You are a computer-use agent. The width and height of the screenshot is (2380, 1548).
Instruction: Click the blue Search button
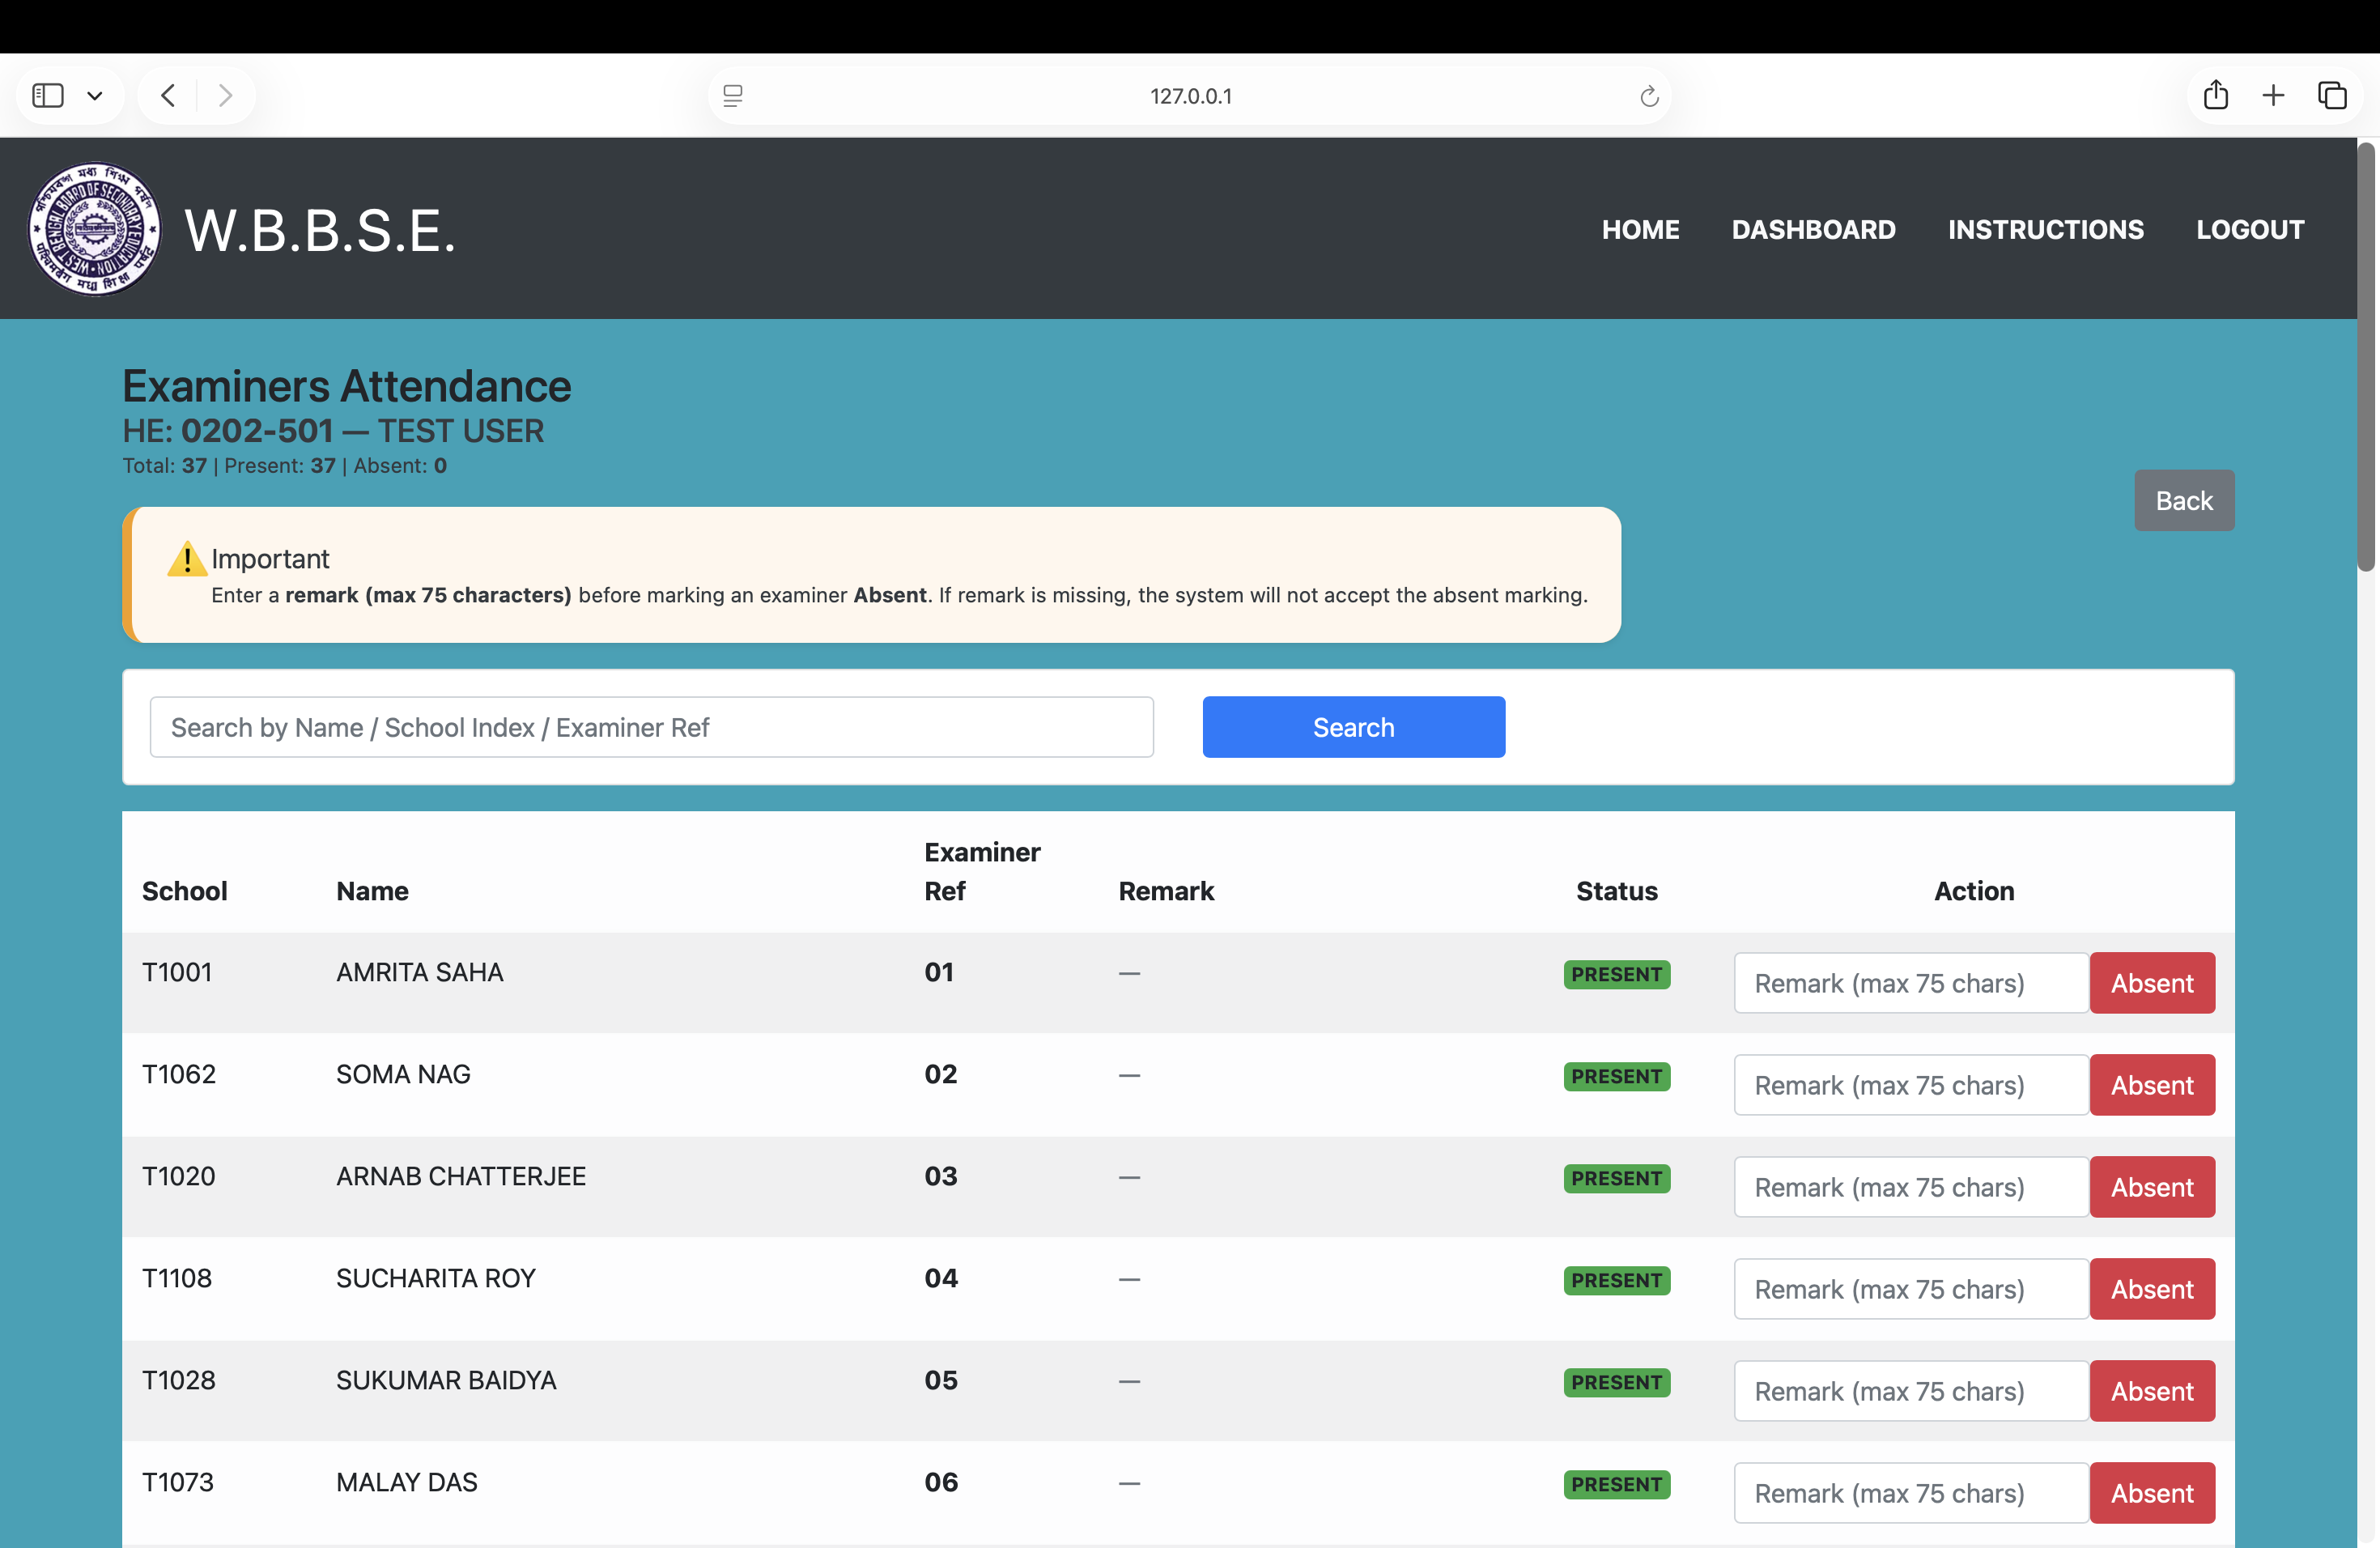click(x=1353, y=727)
